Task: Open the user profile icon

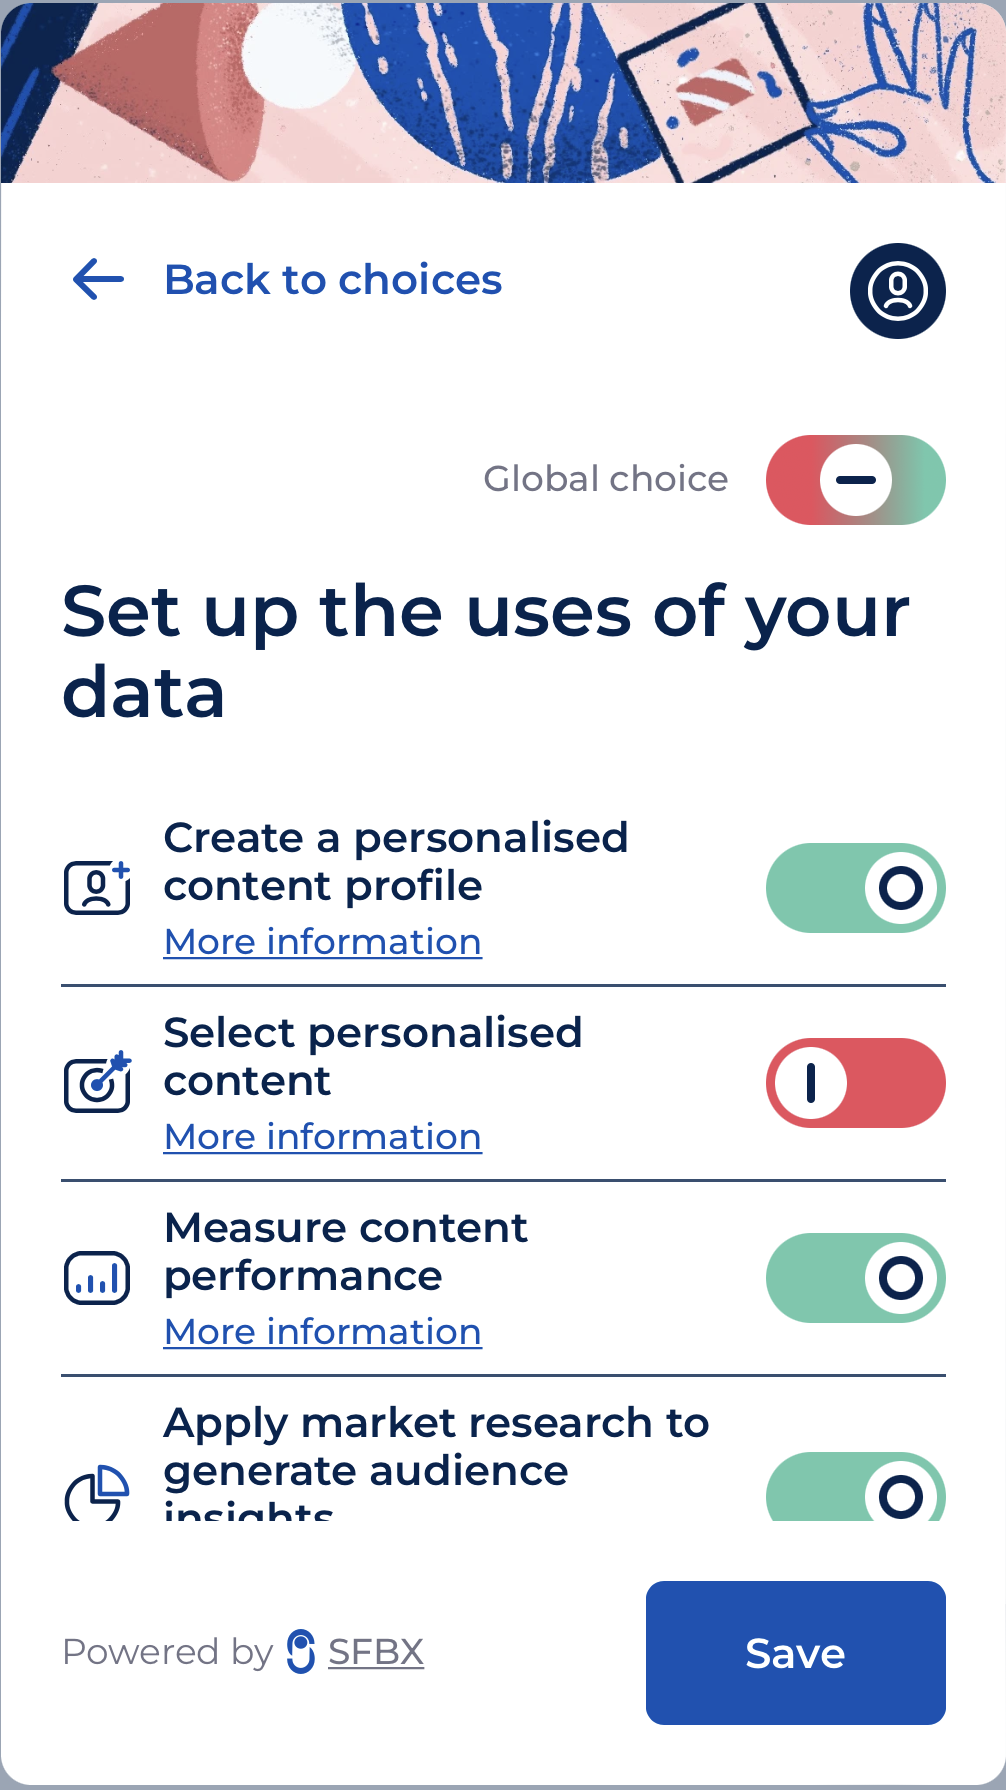Action: click(x=897, y=291)
